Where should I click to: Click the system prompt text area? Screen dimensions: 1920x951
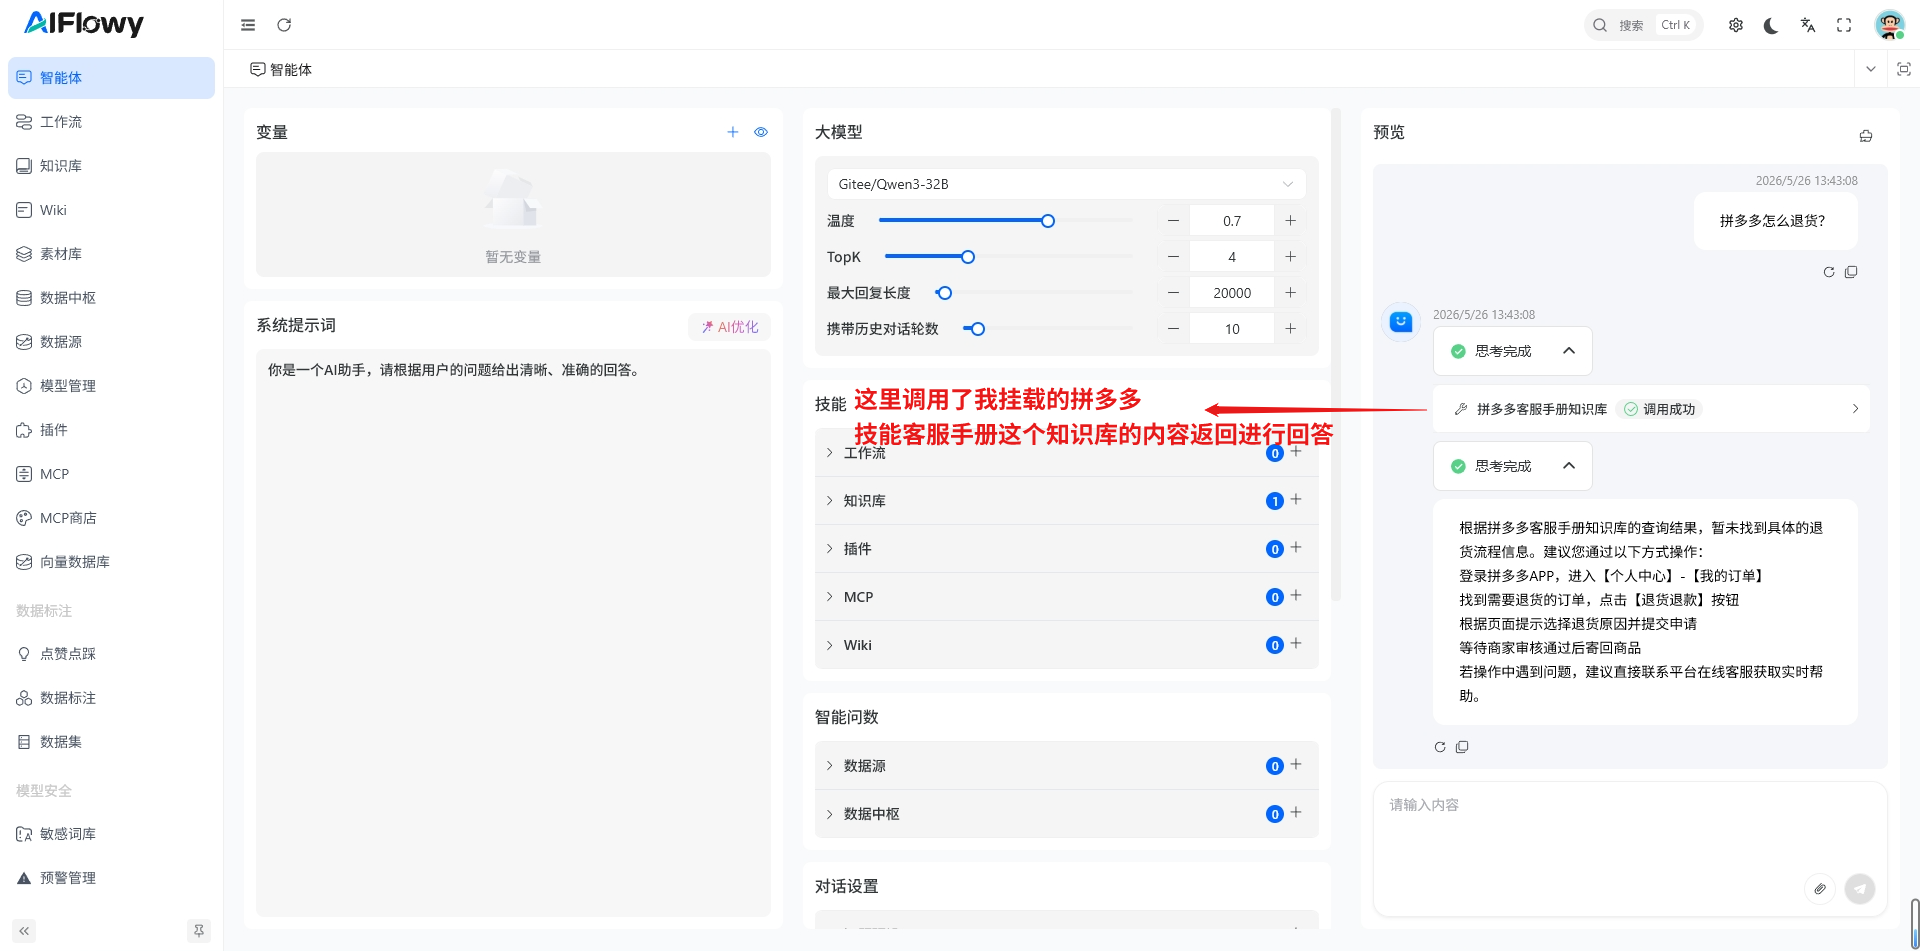point(513,632)
